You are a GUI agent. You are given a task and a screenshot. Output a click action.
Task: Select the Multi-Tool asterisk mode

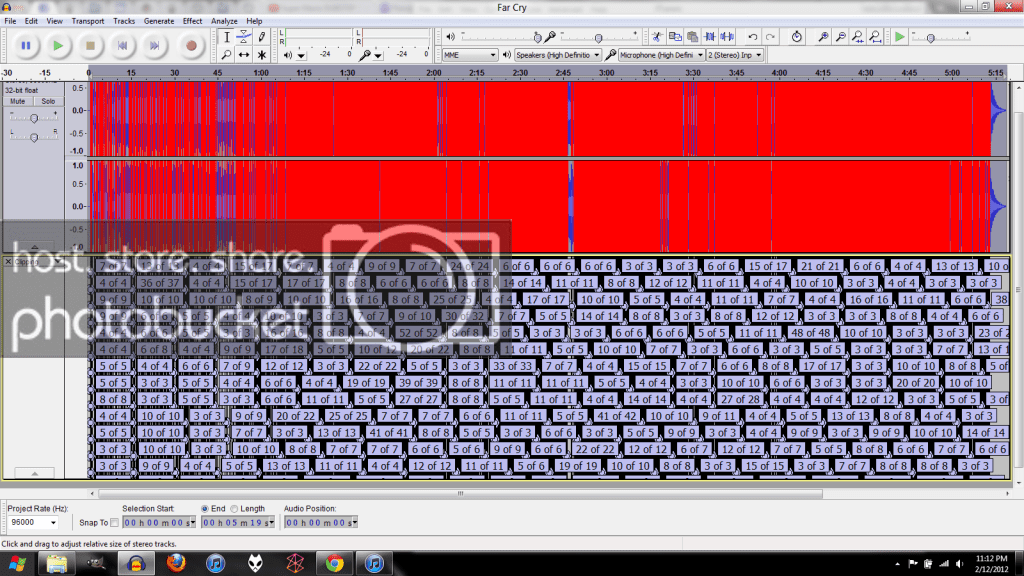click(261, 55)
